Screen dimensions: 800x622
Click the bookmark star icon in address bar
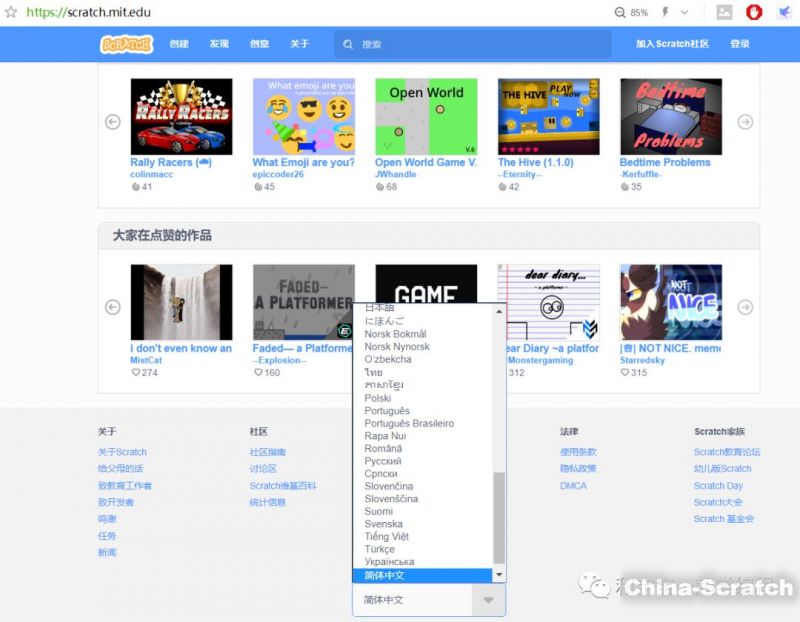[11, 12]
